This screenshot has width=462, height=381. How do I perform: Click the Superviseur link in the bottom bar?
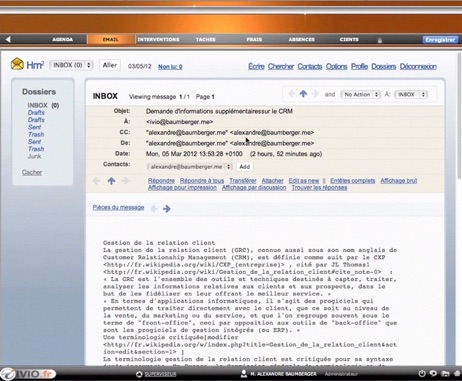pos(160,374)
